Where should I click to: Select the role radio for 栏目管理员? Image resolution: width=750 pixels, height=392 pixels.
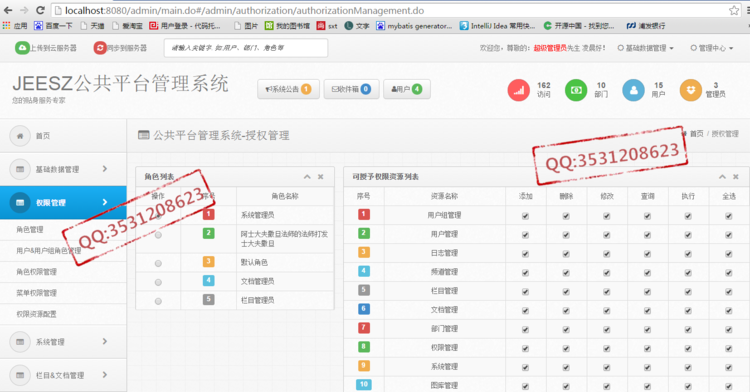coord(158,301)
